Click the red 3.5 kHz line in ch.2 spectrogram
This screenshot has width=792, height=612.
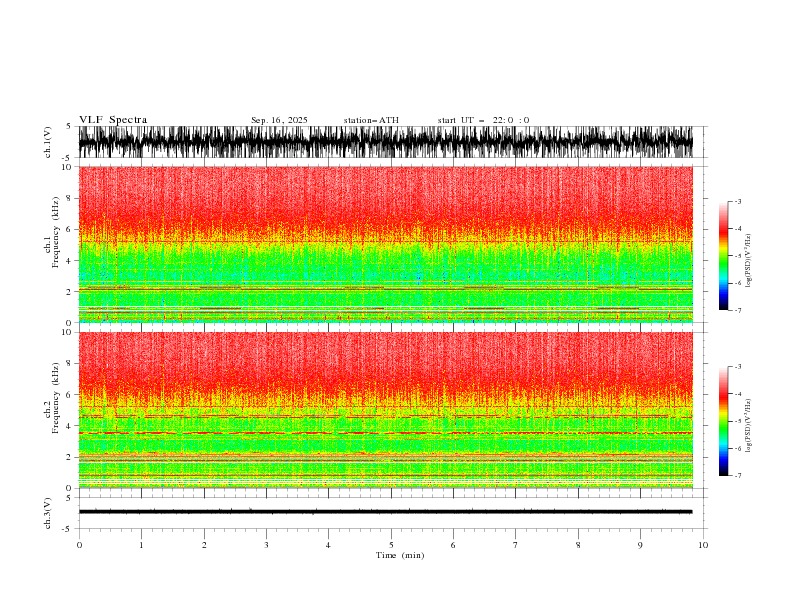[x=385, y=433]
